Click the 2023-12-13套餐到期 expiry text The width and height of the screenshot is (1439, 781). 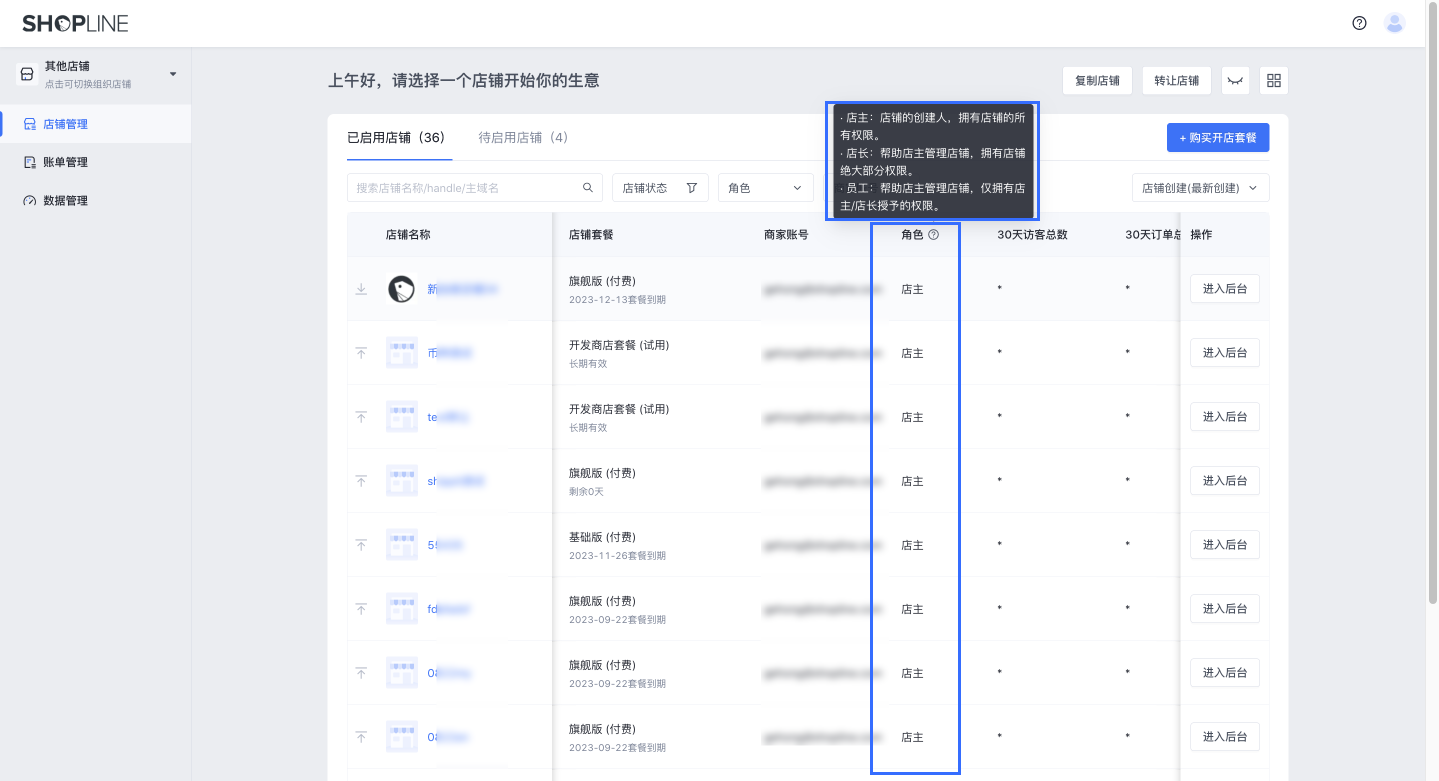(617, 300)
